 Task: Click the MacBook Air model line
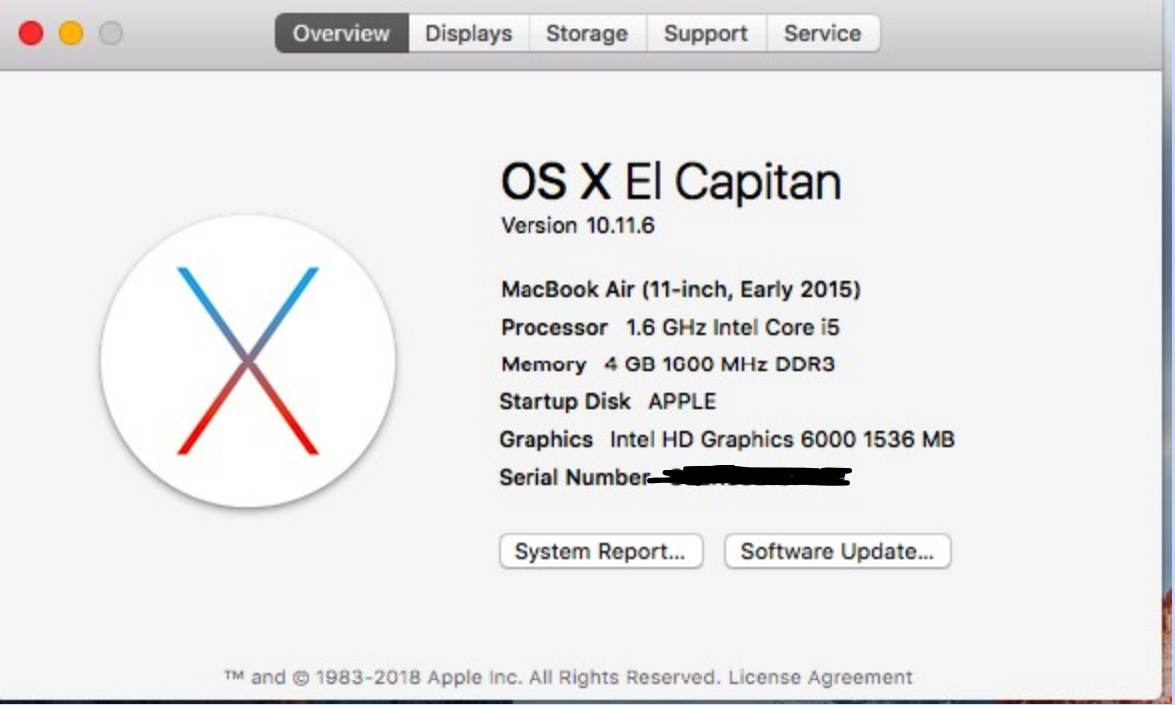pyautogui.click(x=681, y=290)
